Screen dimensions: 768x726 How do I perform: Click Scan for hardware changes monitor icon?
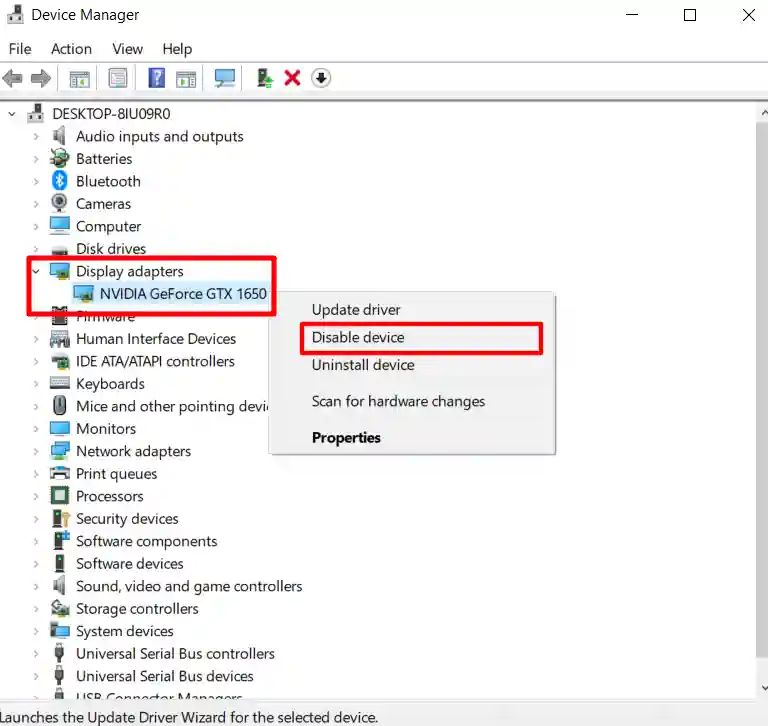coord(225,78)
